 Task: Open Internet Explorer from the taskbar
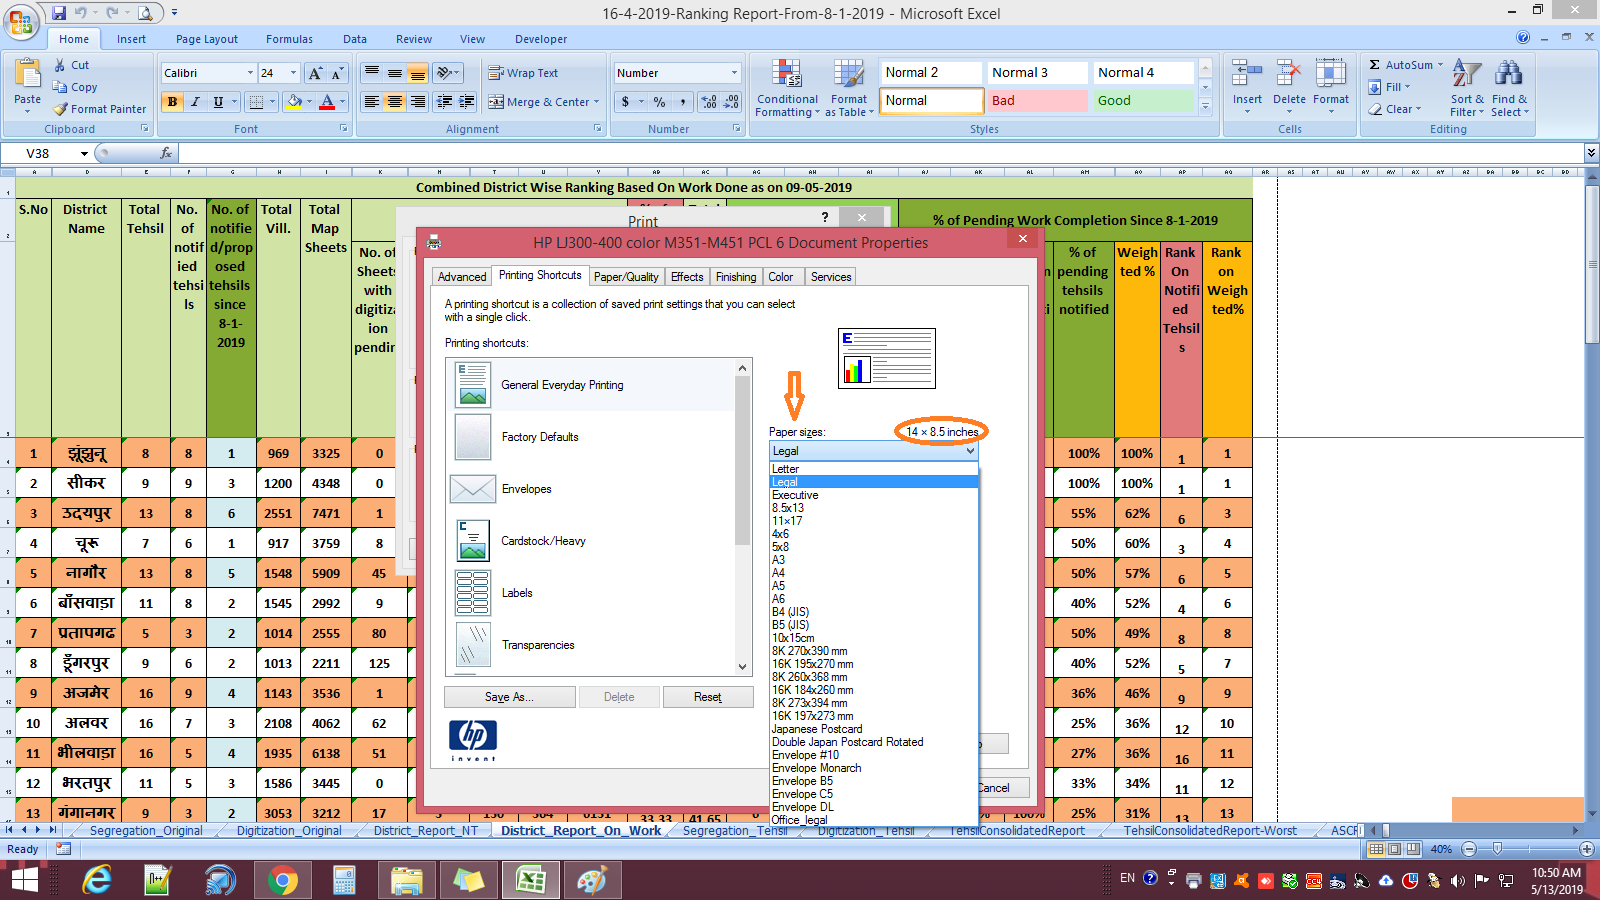pos(97,880)
